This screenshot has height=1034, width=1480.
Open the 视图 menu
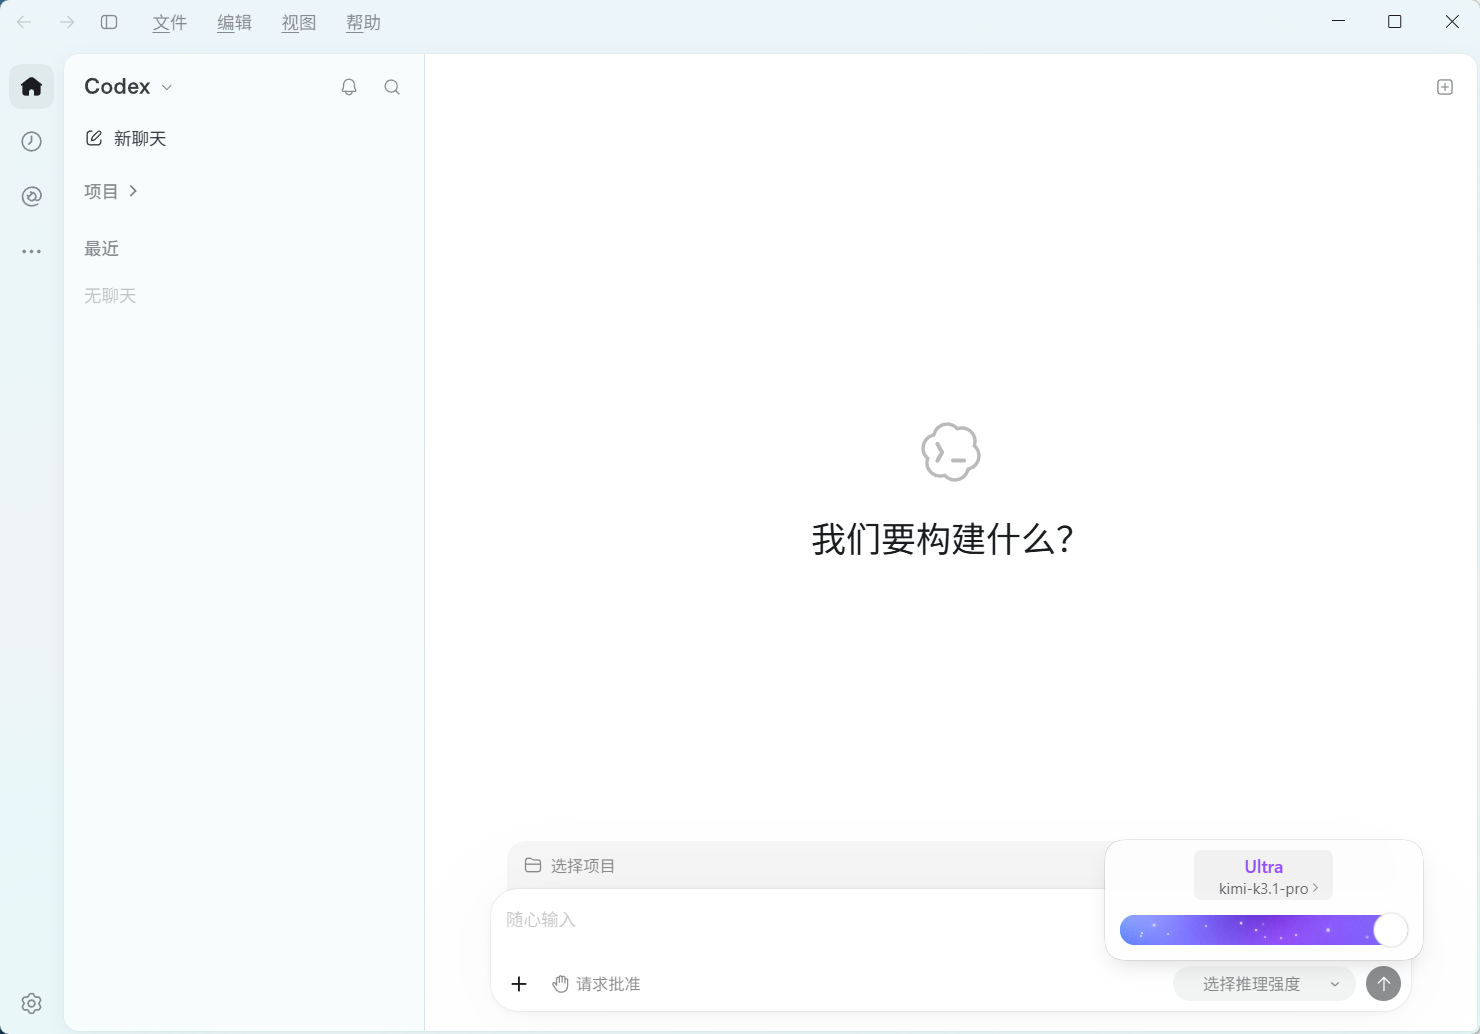(x=299, y=23)
